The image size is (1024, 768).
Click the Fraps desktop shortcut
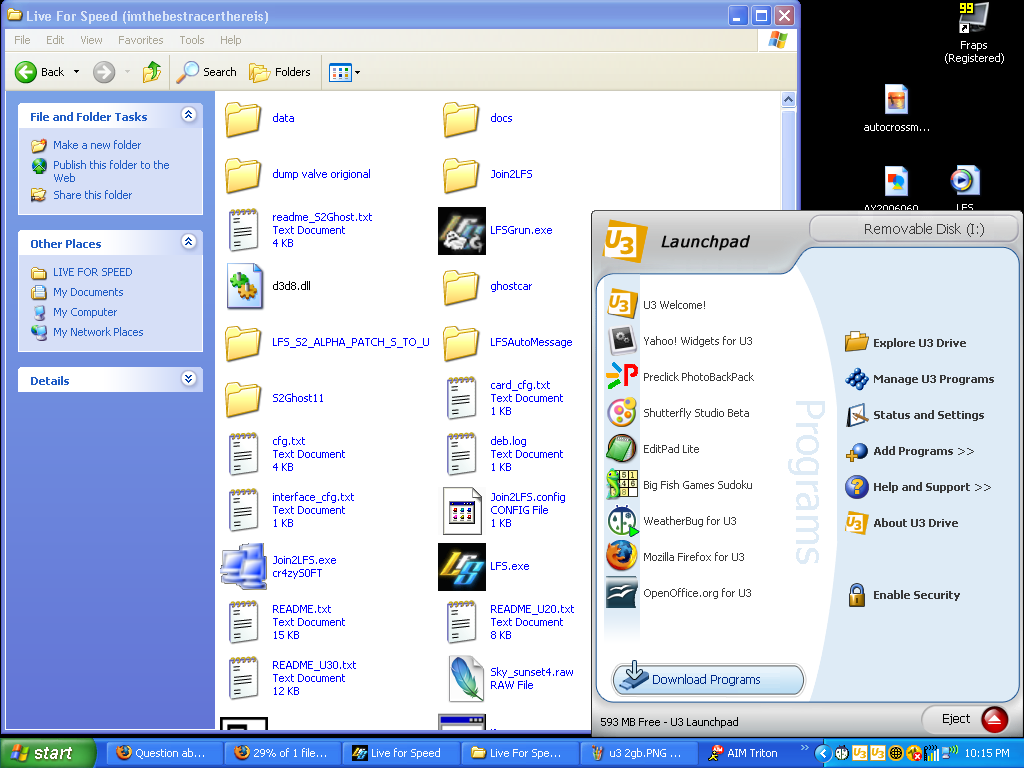[973, 34]
